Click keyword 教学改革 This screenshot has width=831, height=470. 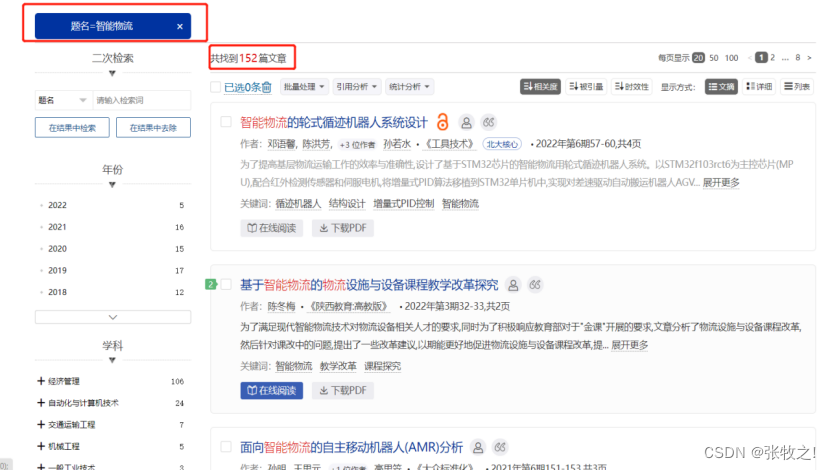tap(338, 366)
